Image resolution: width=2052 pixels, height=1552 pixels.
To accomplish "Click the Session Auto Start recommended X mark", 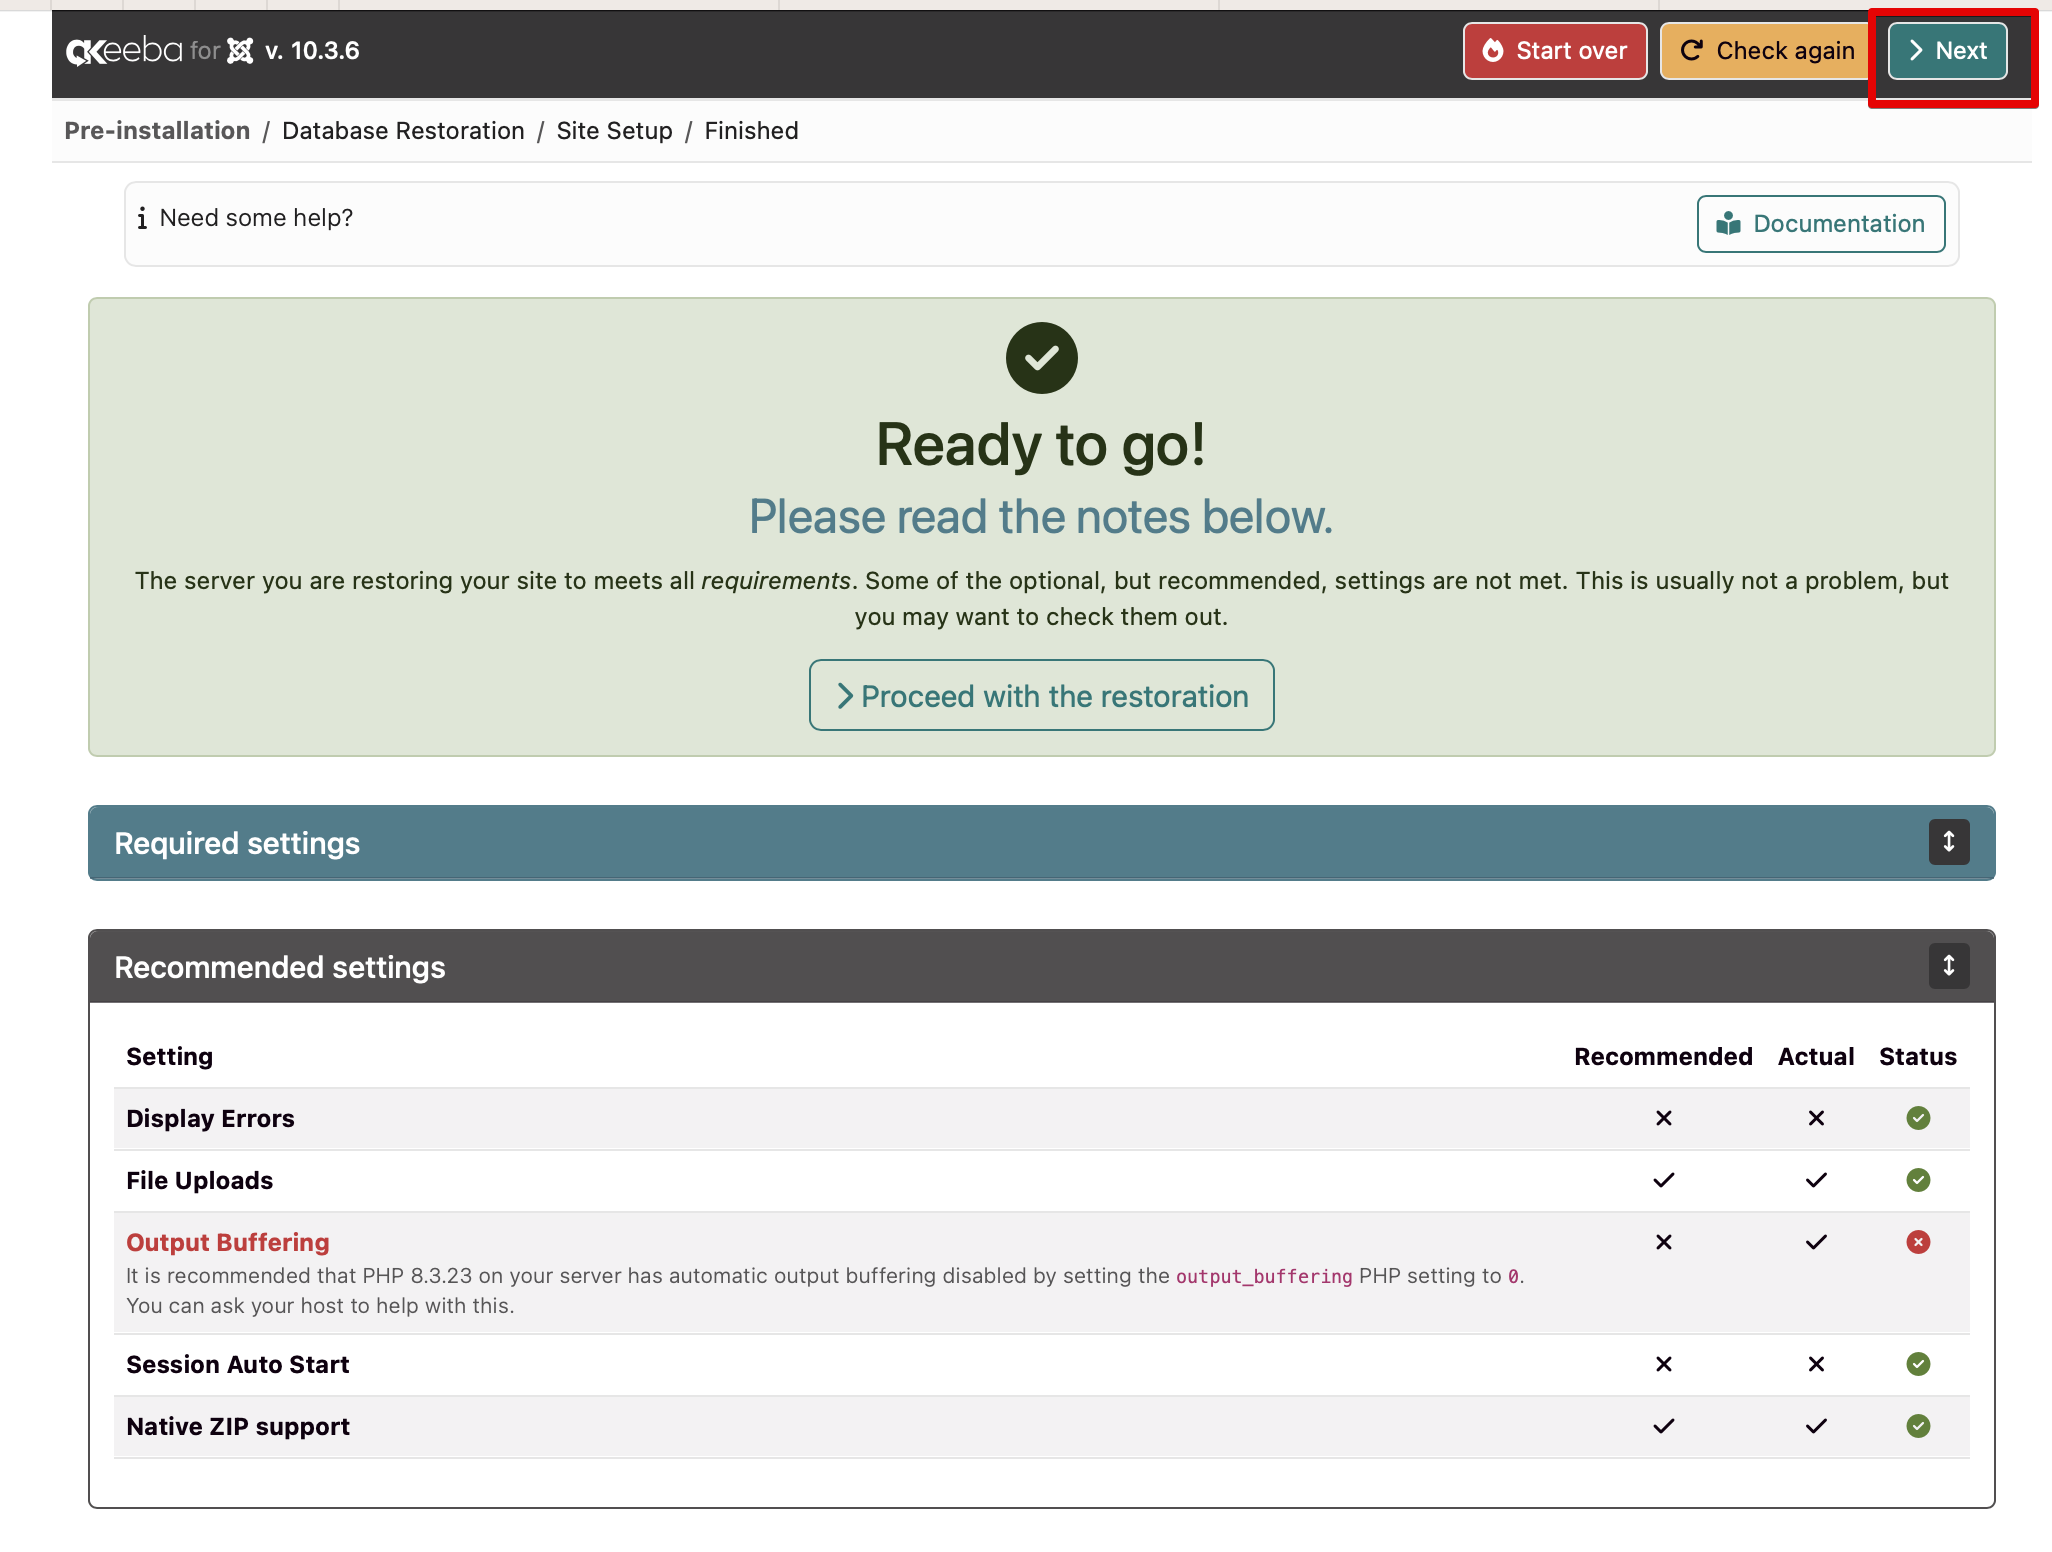I will point(1663,1364).
